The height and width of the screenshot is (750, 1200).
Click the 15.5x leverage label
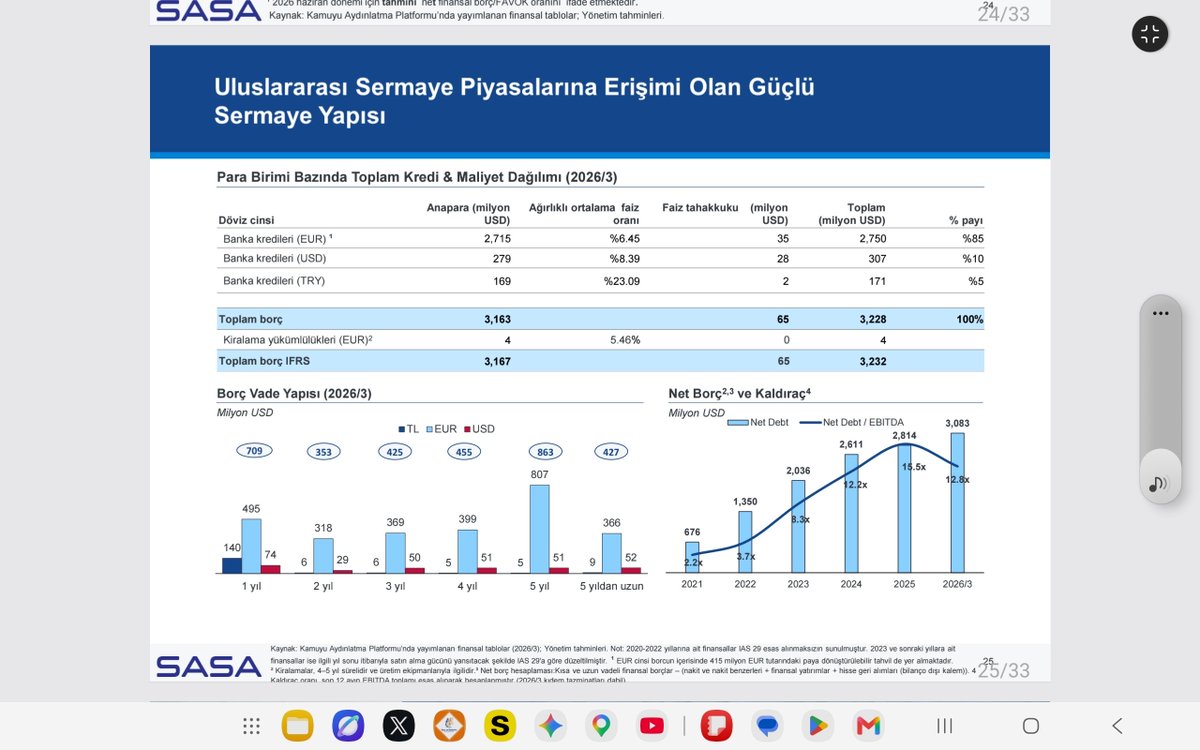click(913, 467)
